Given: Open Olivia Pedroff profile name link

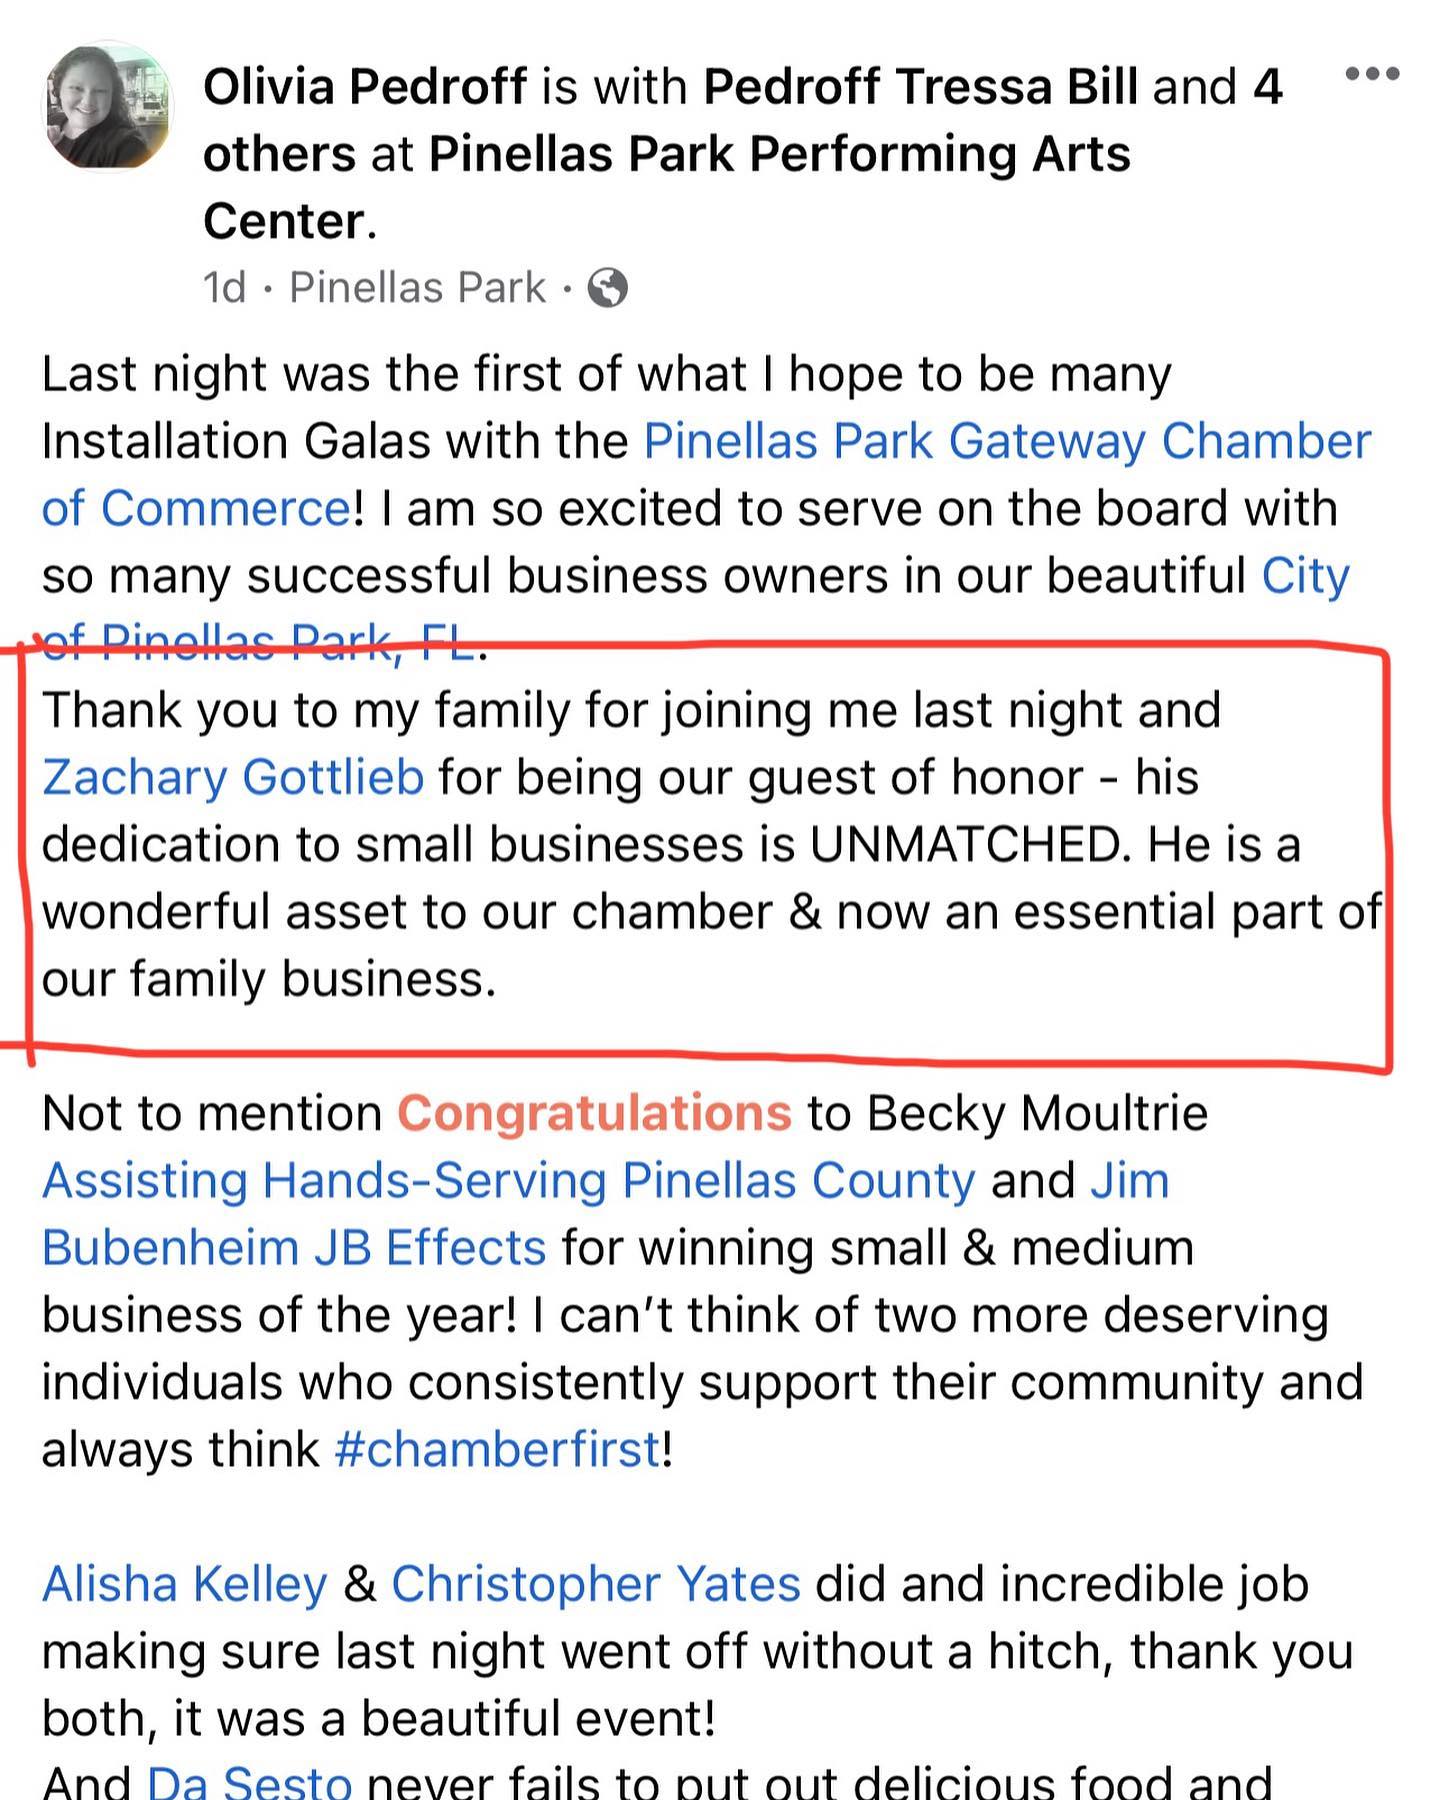Looking at the screenshot, I should [365, 86].
